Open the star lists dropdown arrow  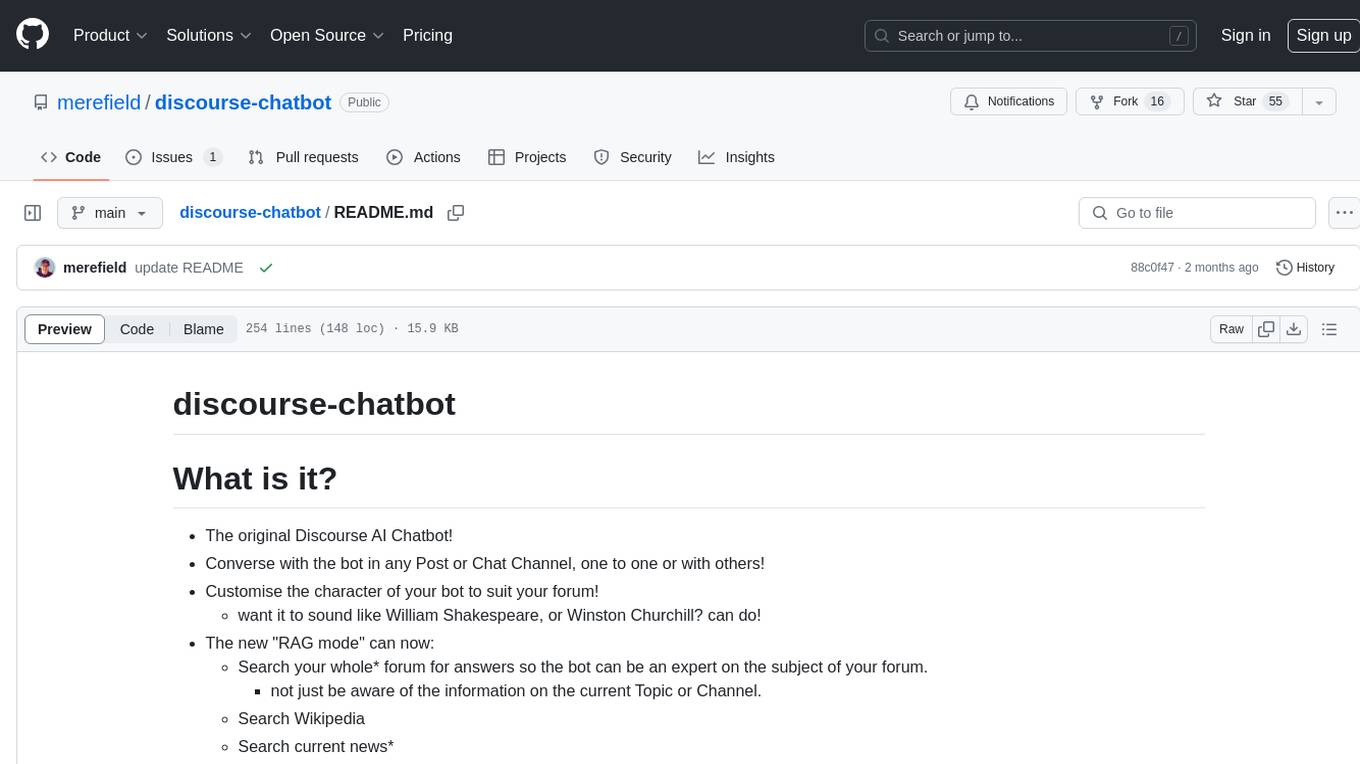point(1319,102)
